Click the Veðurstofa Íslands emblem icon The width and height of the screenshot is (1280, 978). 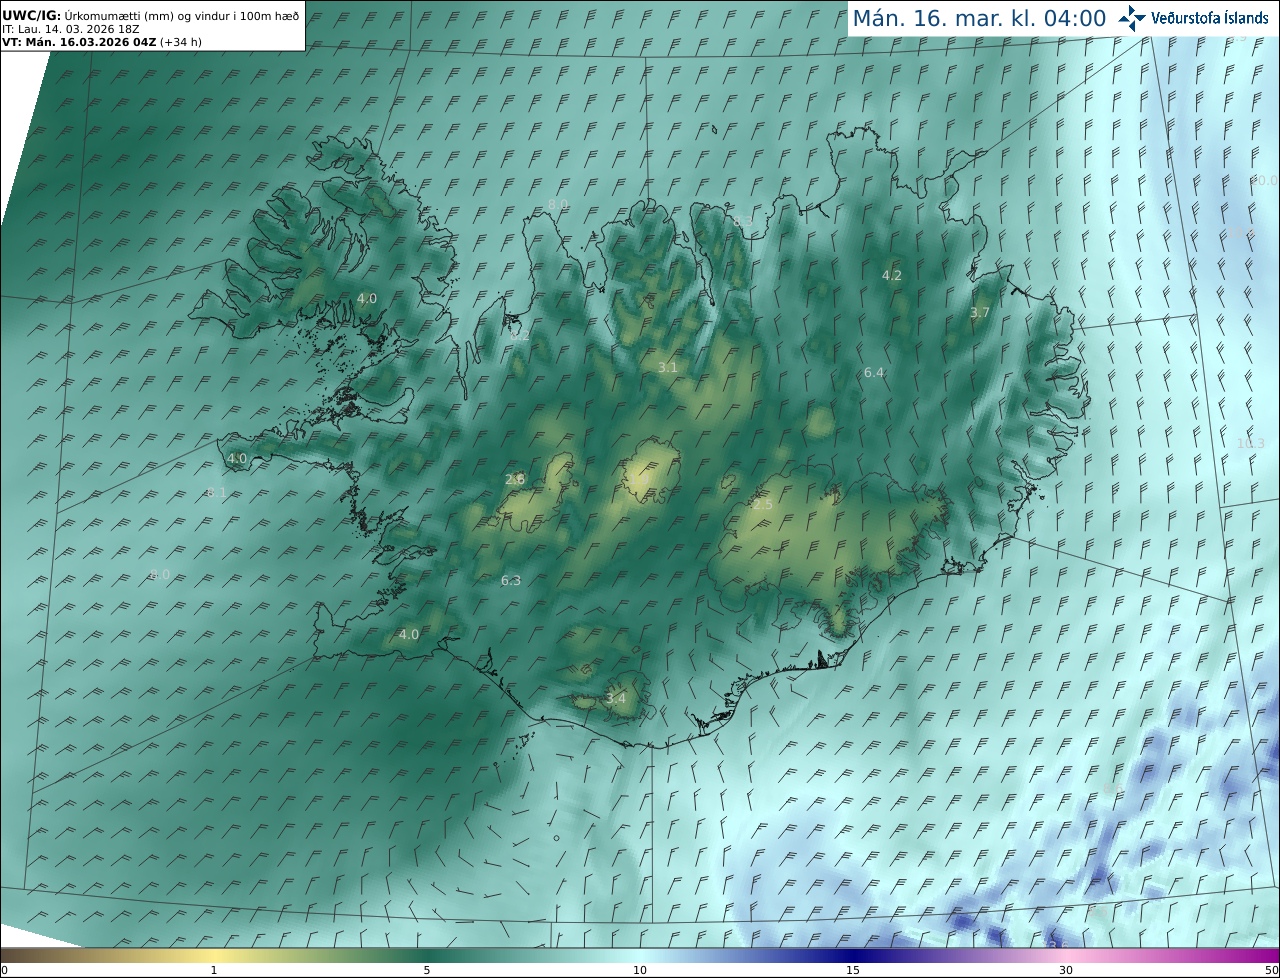1132,18
